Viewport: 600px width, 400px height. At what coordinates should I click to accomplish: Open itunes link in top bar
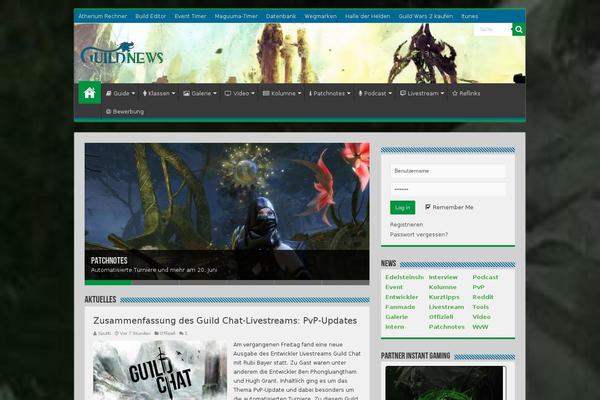[470, 16]
